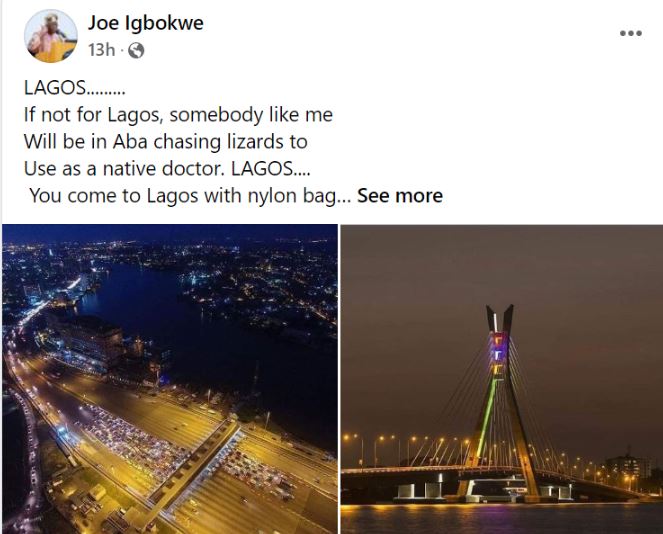Open Joe Igbokwe's profile picture
Screen dimensions: 663x534
coord(51,36)
